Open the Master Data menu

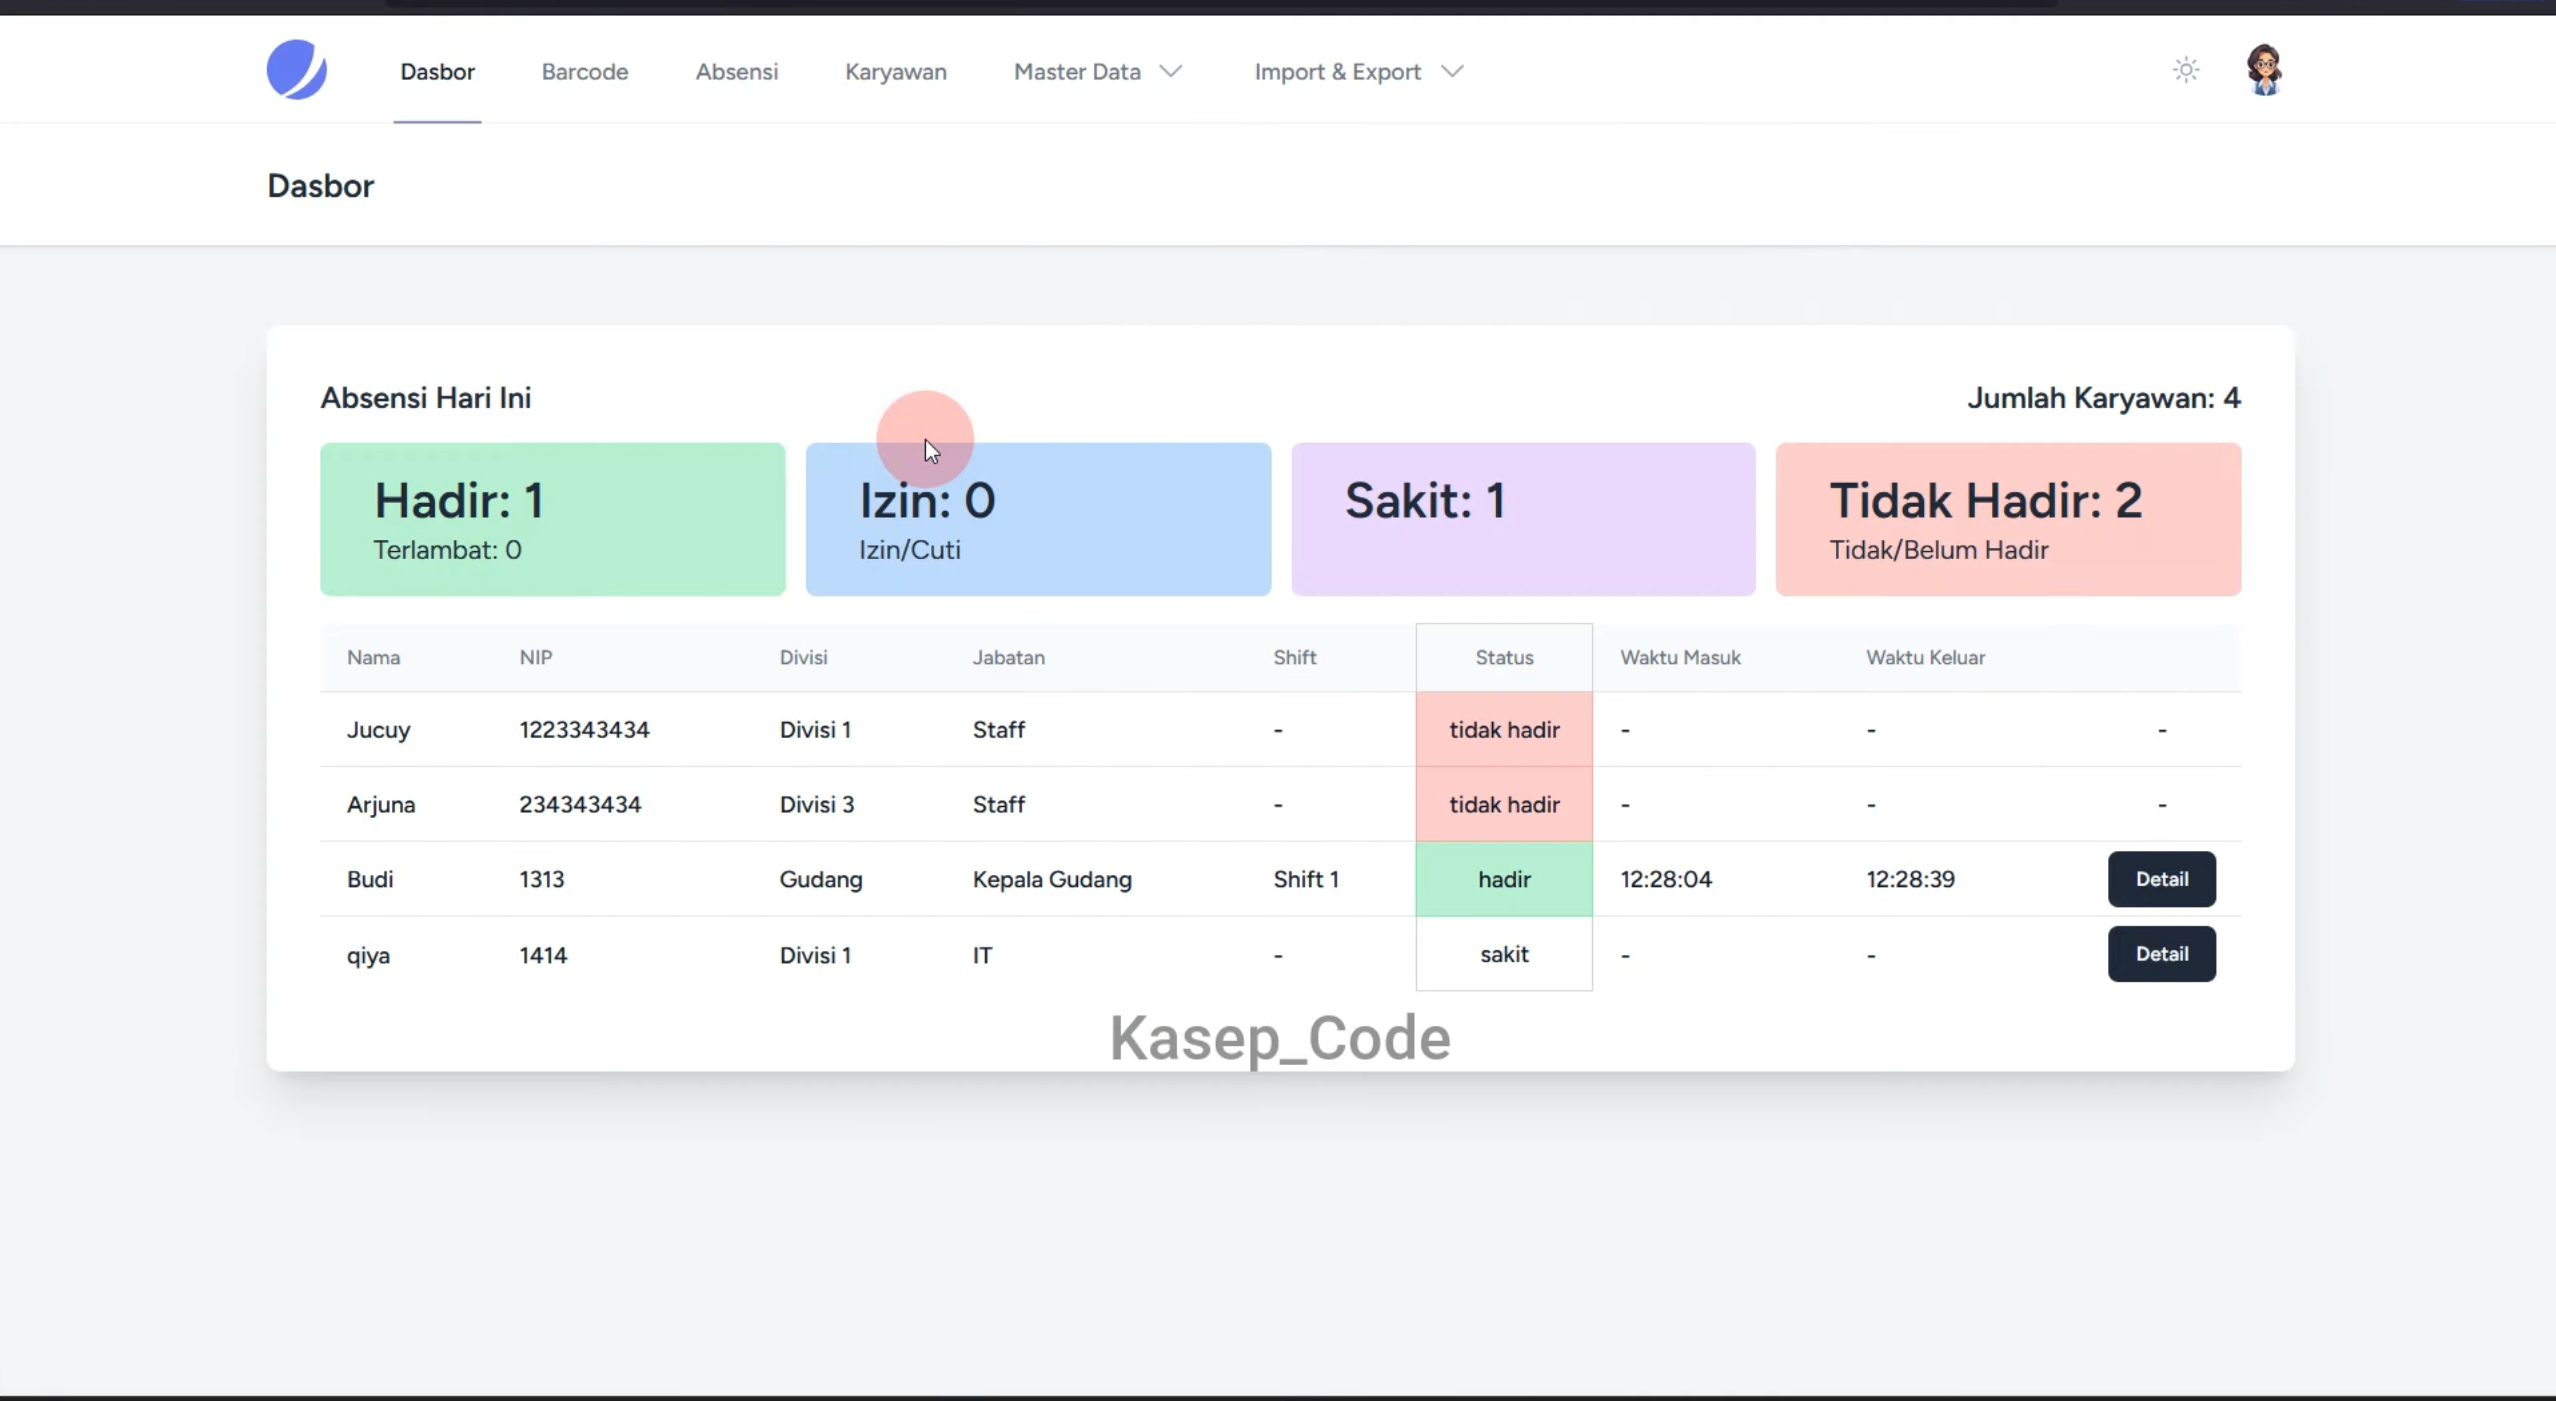coord(1097,72)
